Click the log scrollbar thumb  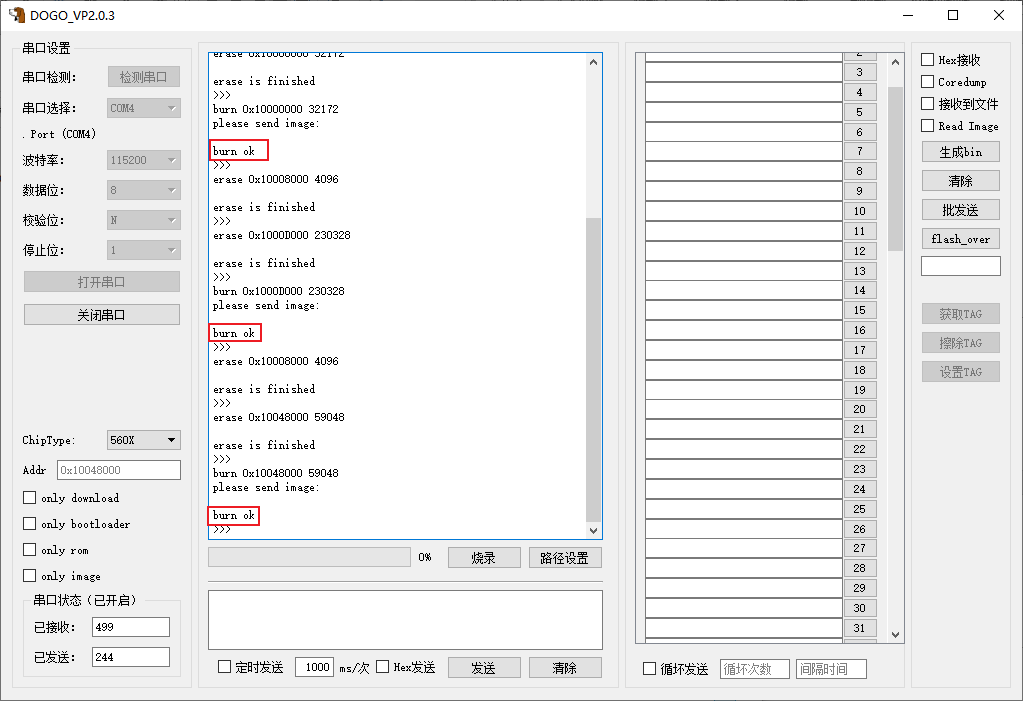tap(593, 369)
